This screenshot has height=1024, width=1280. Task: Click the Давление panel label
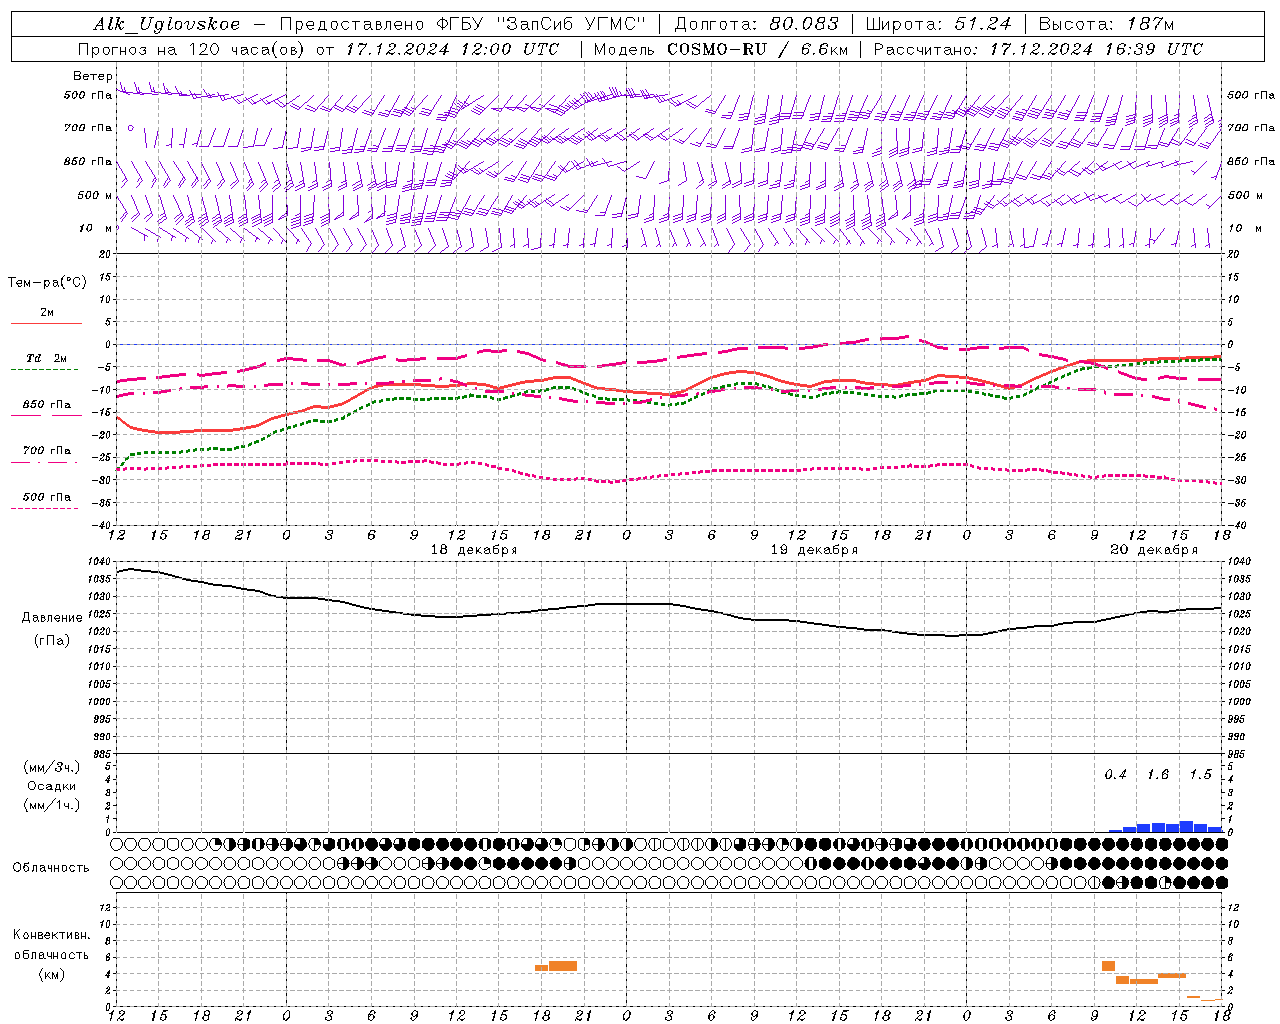52,618
